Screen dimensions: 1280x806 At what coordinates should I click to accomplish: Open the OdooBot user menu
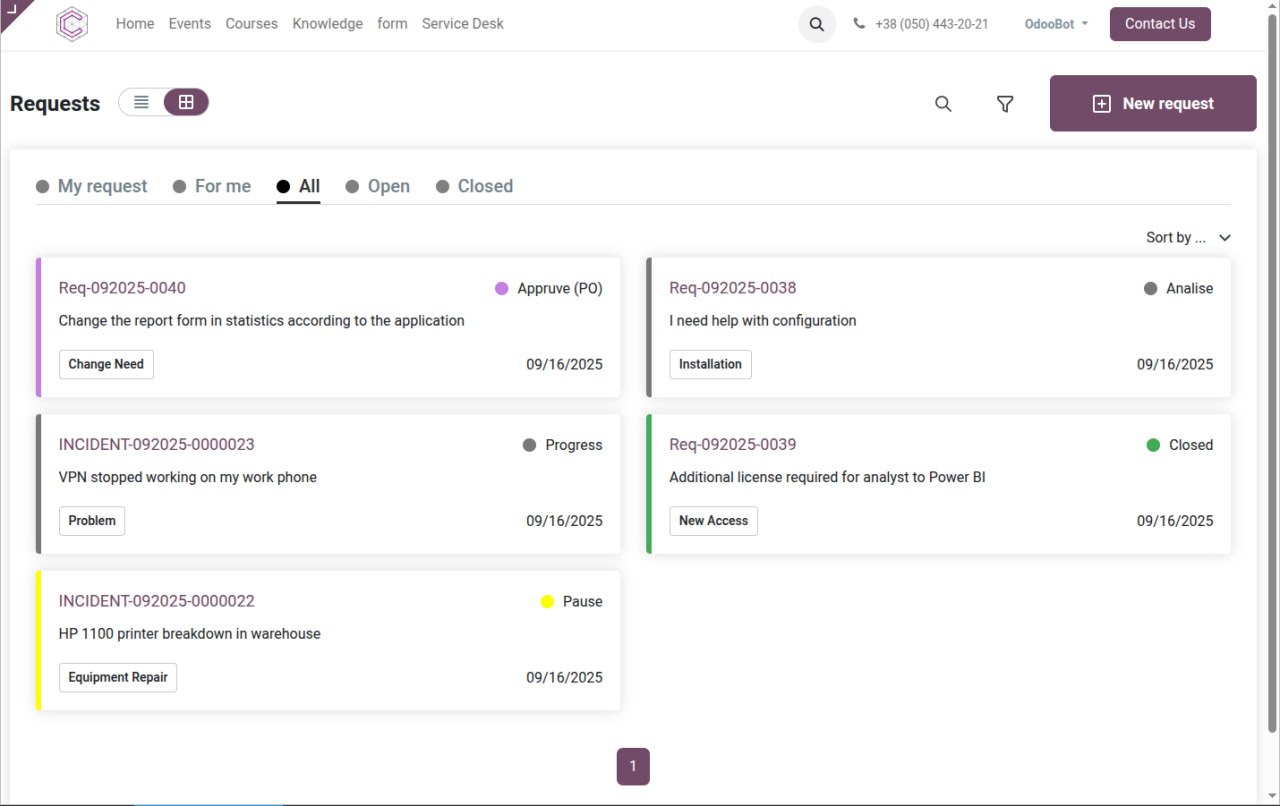pos(1056,24)
